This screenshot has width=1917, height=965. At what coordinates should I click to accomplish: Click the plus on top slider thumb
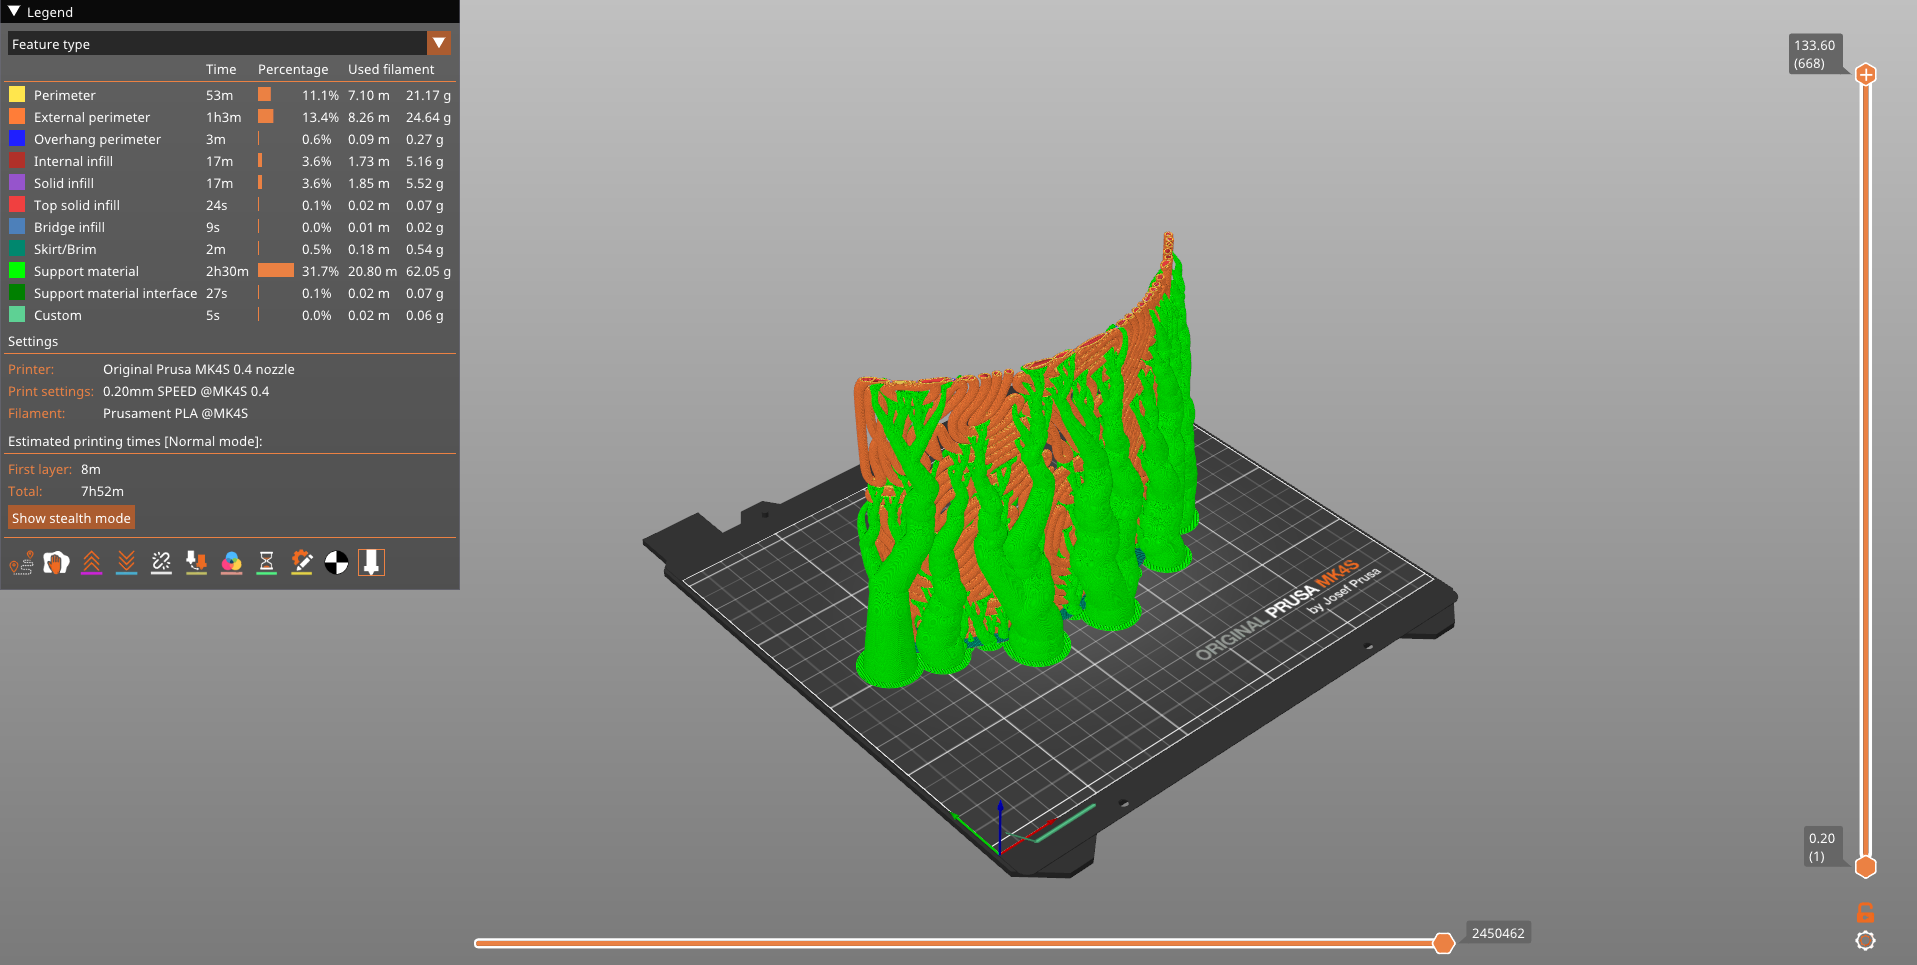(x=1865, y=74)
